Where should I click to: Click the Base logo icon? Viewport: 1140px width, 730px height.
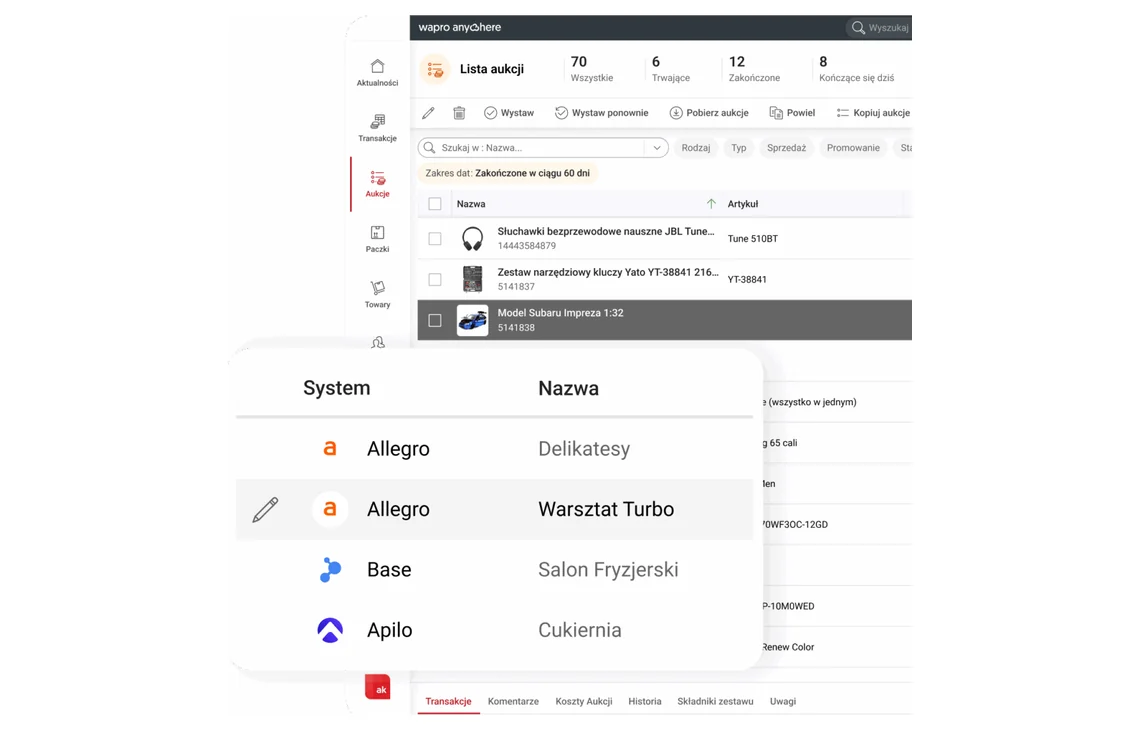[330, 569]
